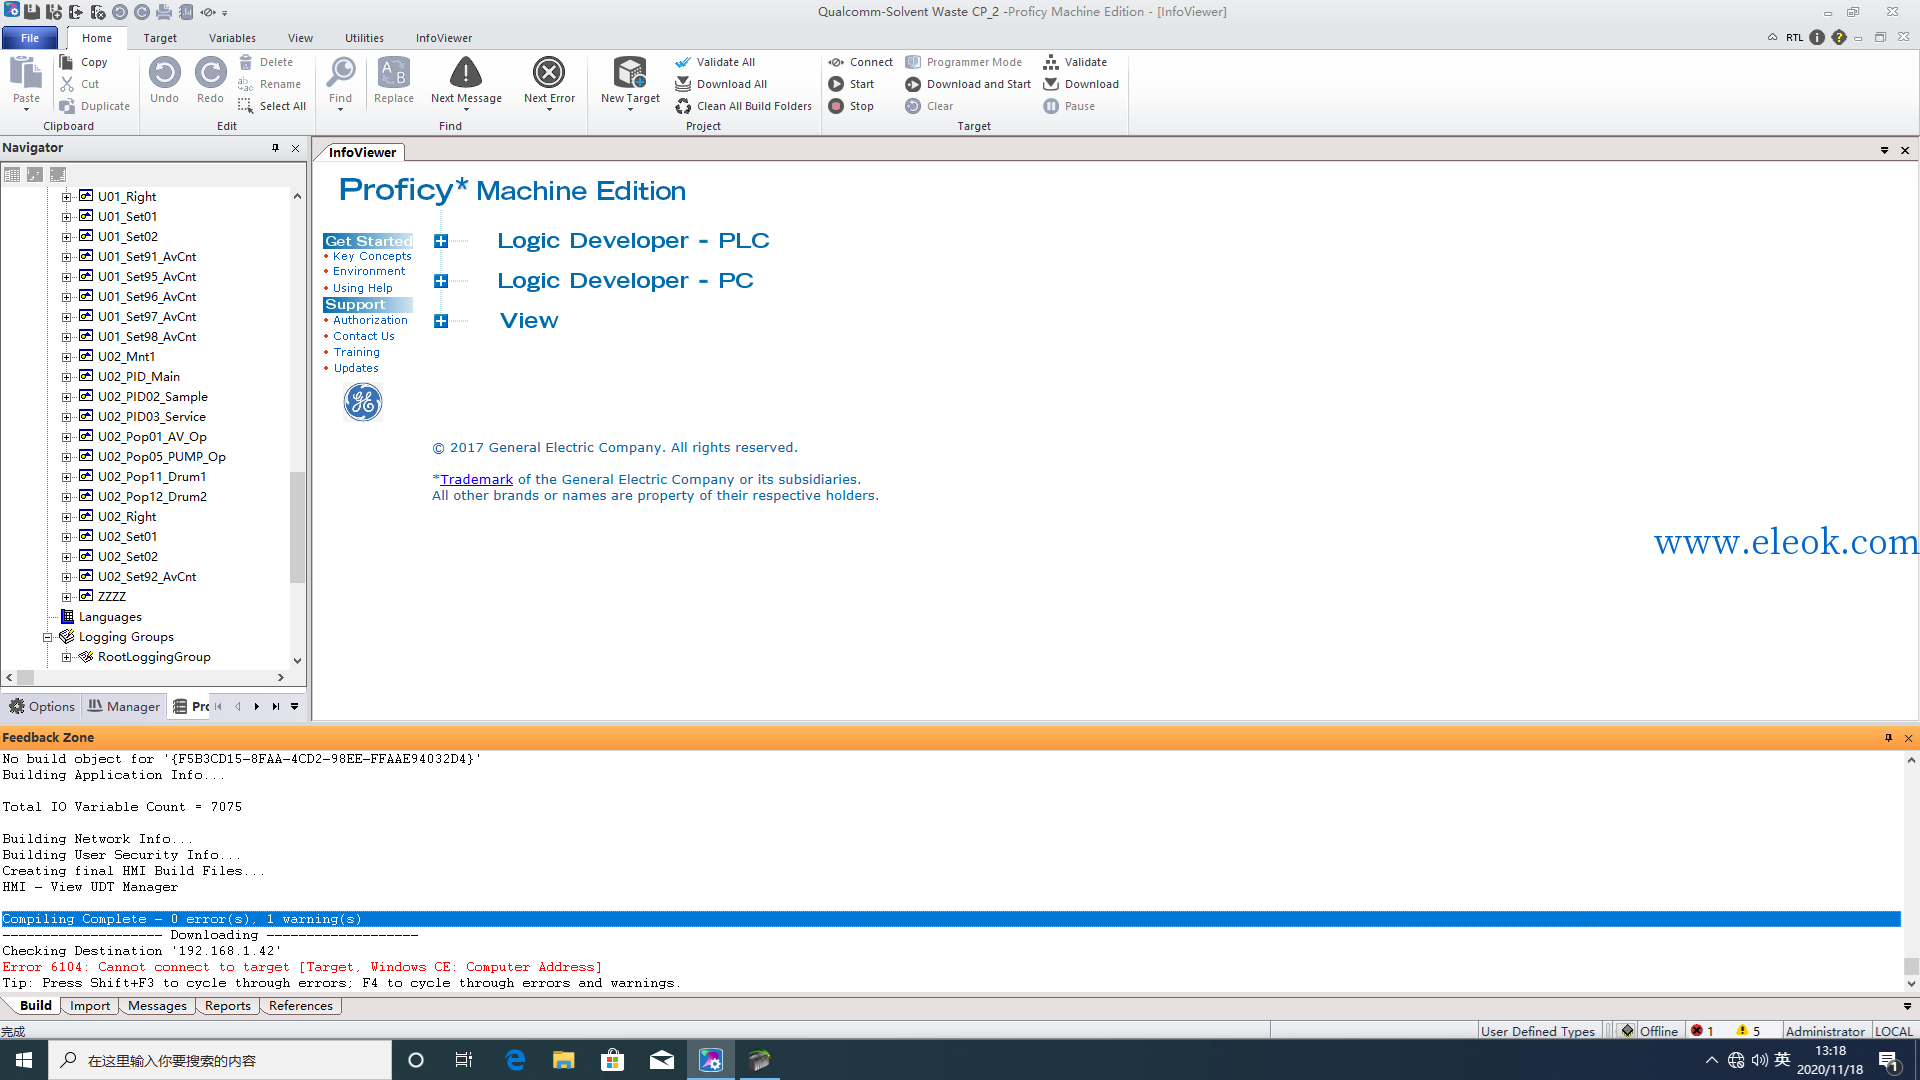Open the Home ribbon tab
1920x1080 pixels.
[97, 38]
